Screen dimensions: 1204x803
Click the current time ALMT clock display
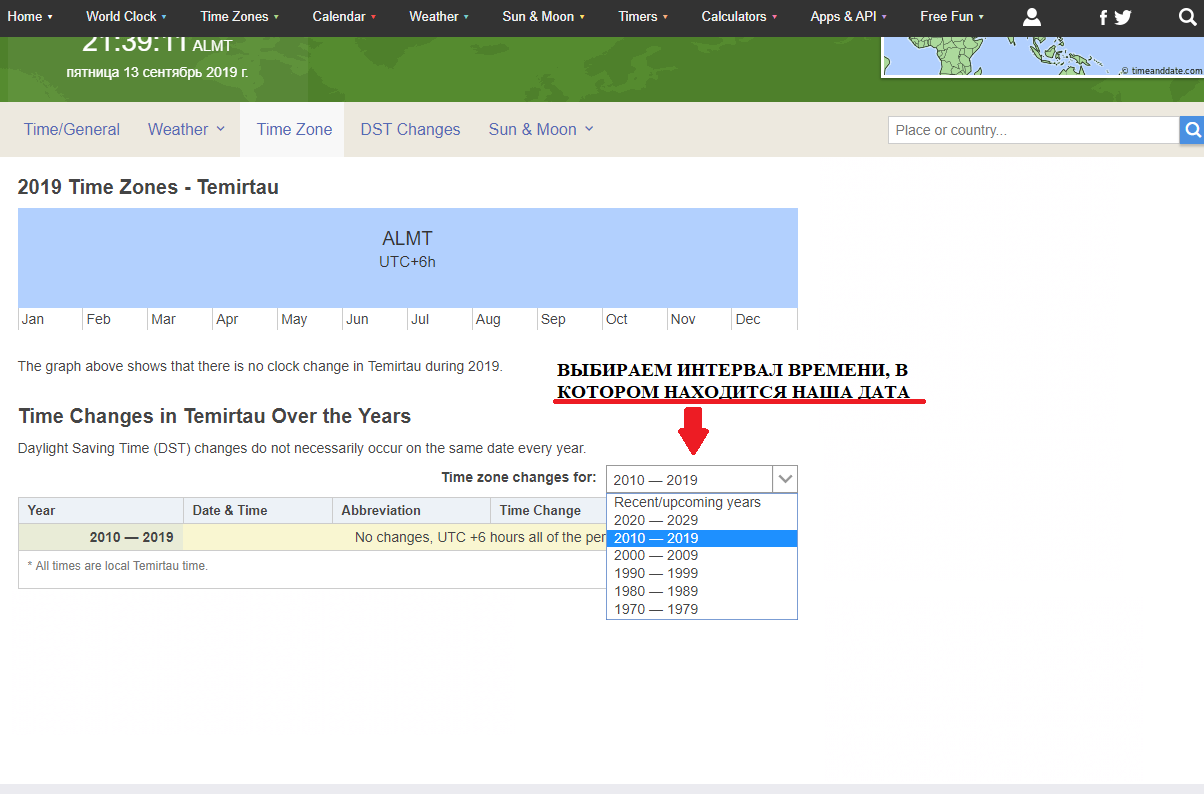pyautogui.click(x=157, y=43)
